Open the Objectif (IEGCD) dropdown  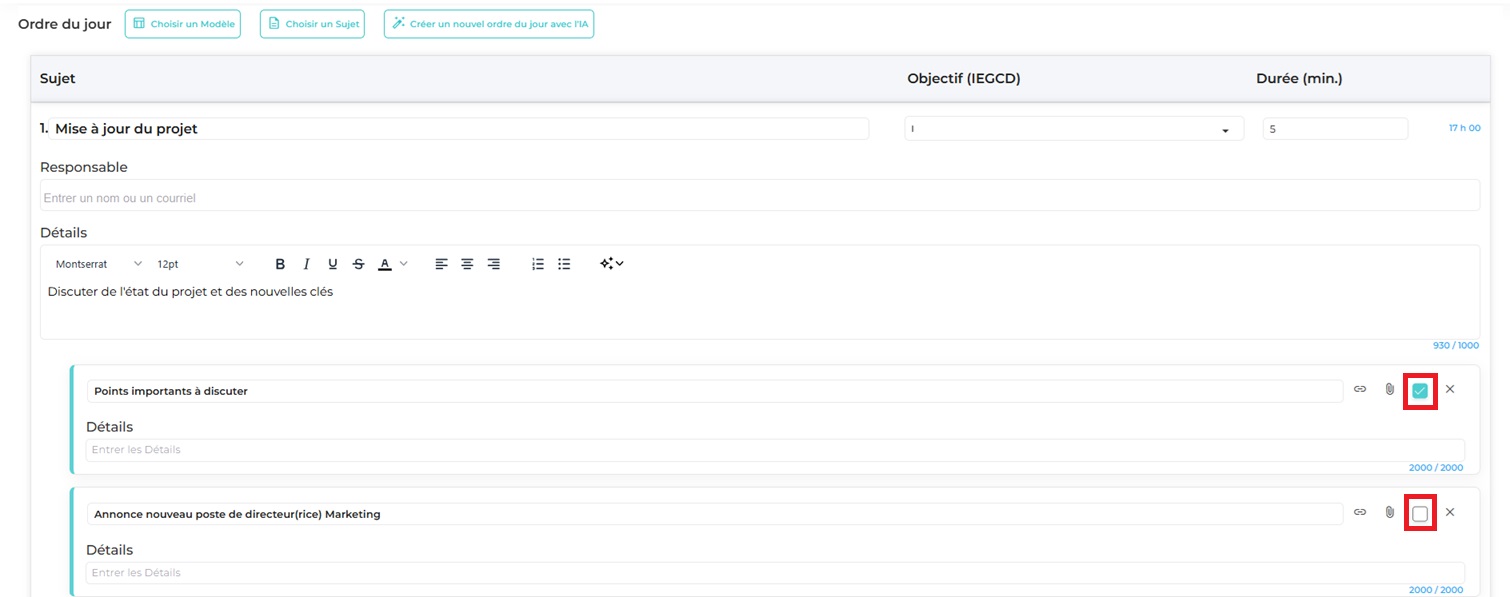tap(1073, 129)
